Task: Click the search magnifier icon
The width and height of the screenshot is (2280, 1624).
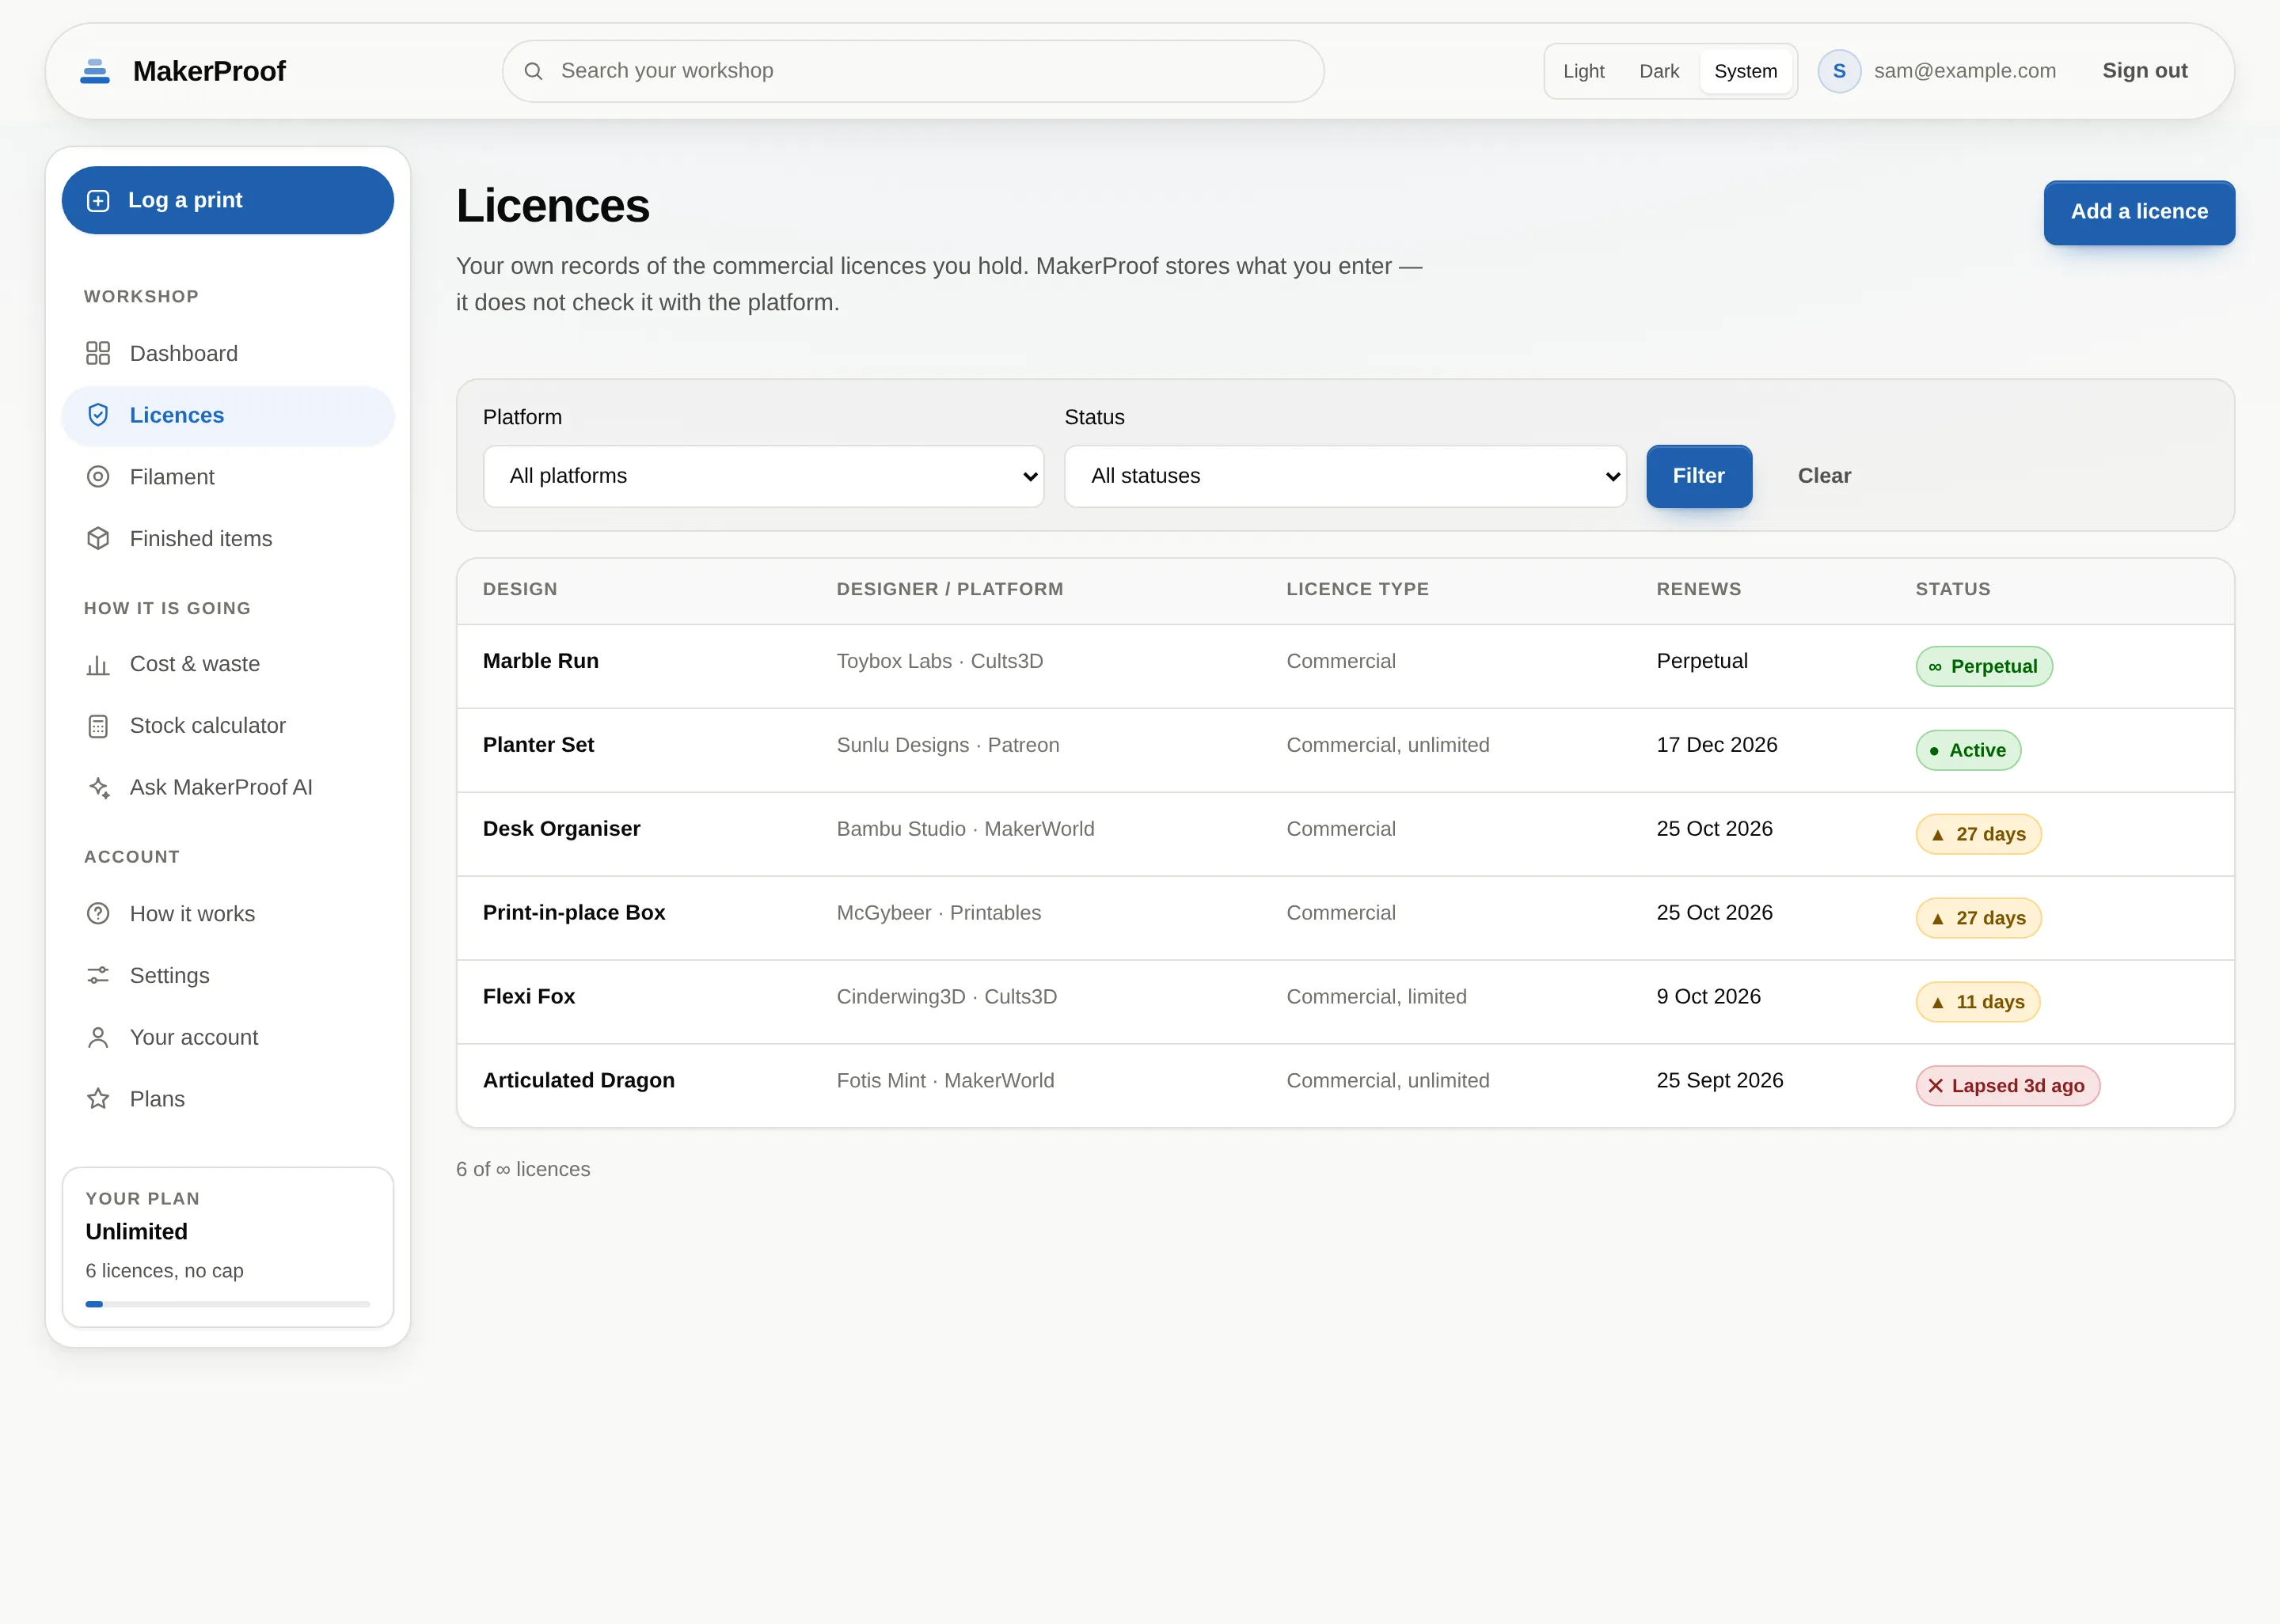Action: pos(533,71)
